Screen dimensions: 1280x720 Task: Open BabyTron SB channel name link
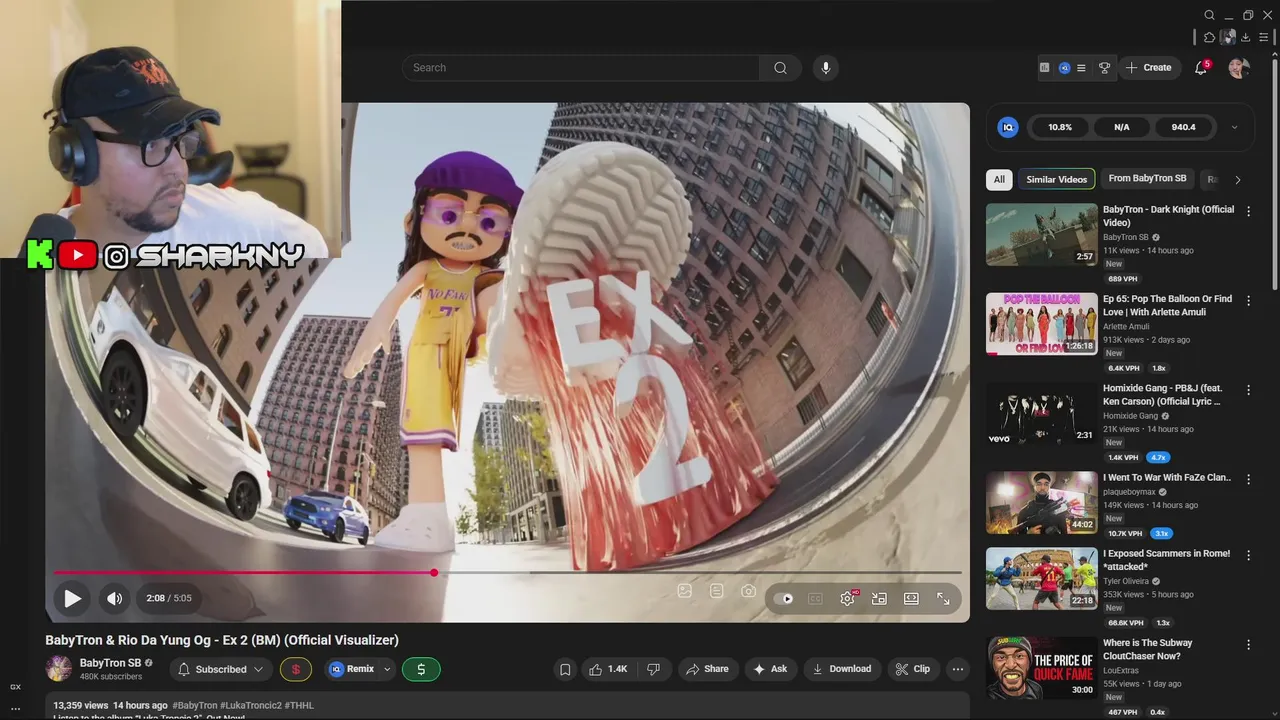[110, 663]
